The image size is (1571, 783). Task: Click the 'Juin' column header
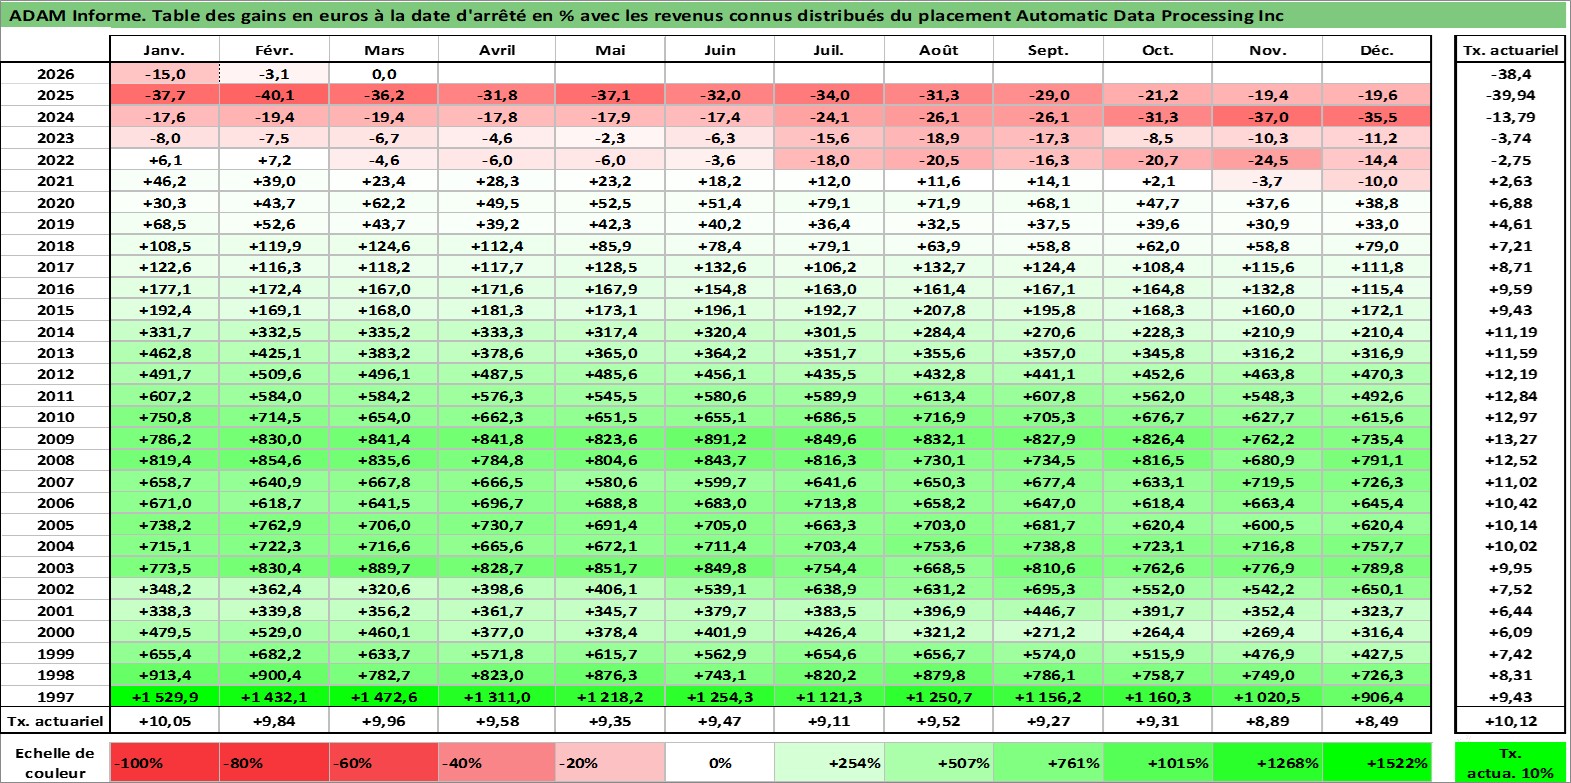720,50
